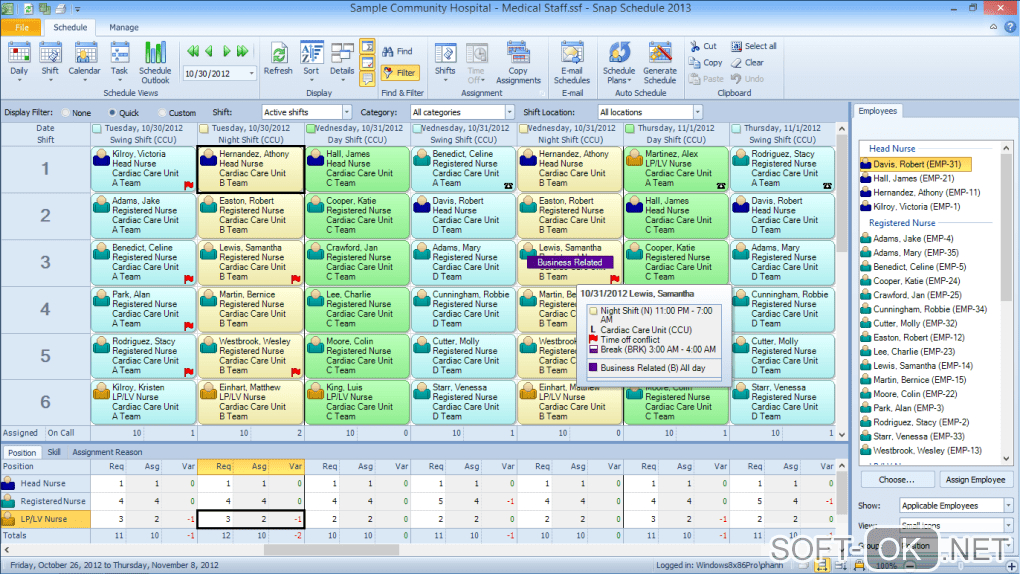Expand the Daily view dropdown arrow
The height and width of the screenshot is (574, 1020).
tap(19, 81)
